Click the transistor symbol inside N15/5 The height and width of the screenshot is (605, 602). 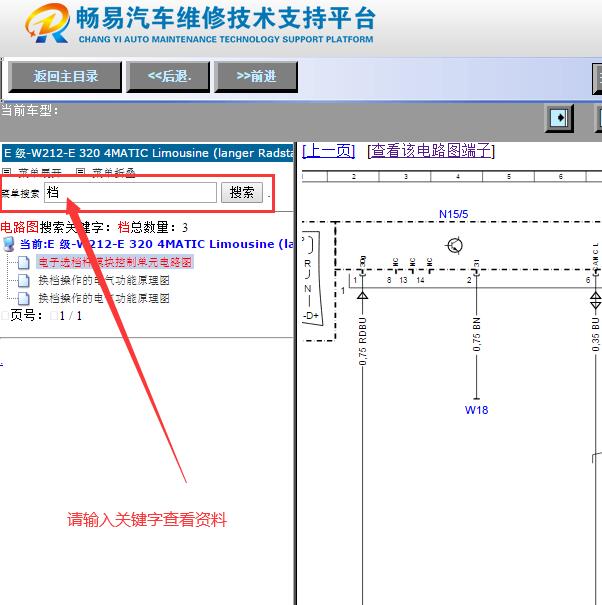coord(455,245)
